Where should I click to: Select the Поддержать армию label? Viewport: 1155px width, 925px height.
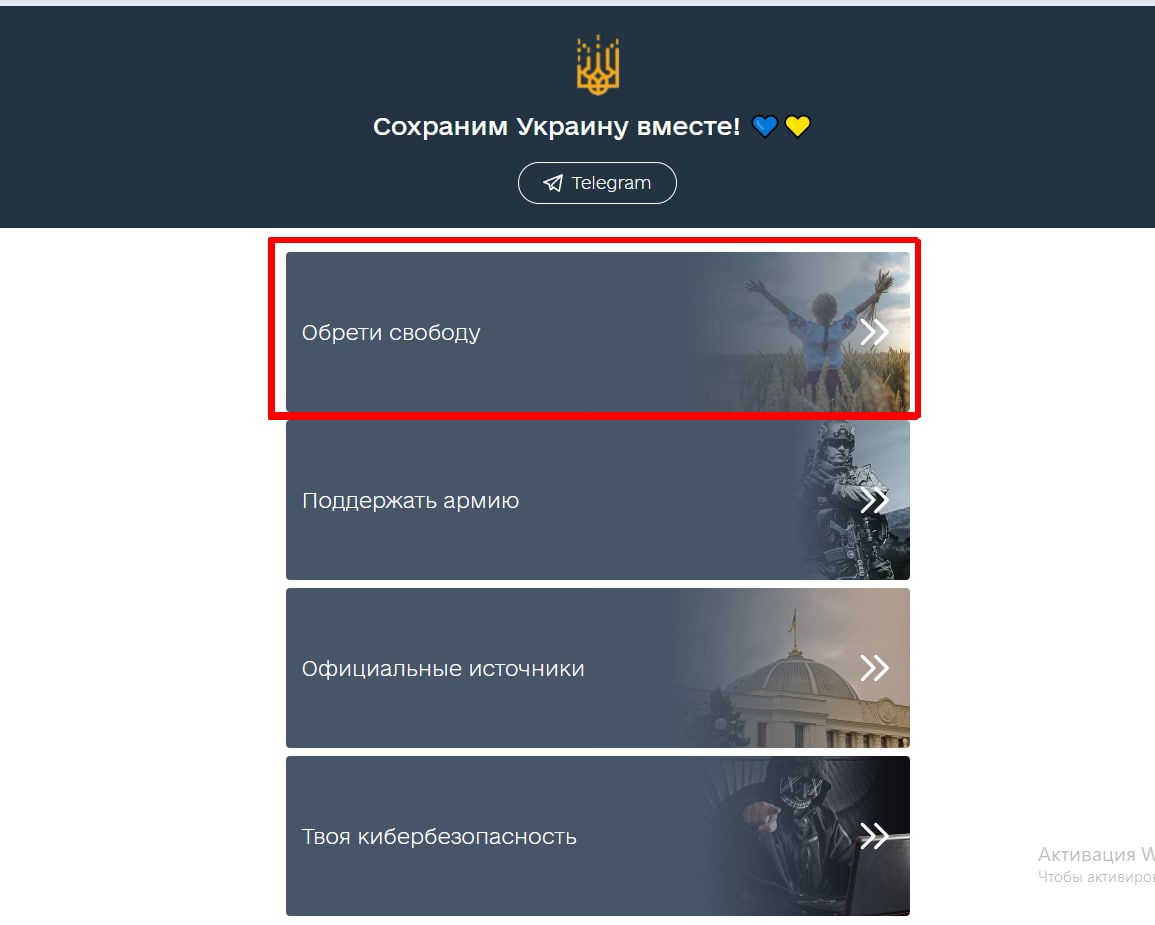pos(410,500)
